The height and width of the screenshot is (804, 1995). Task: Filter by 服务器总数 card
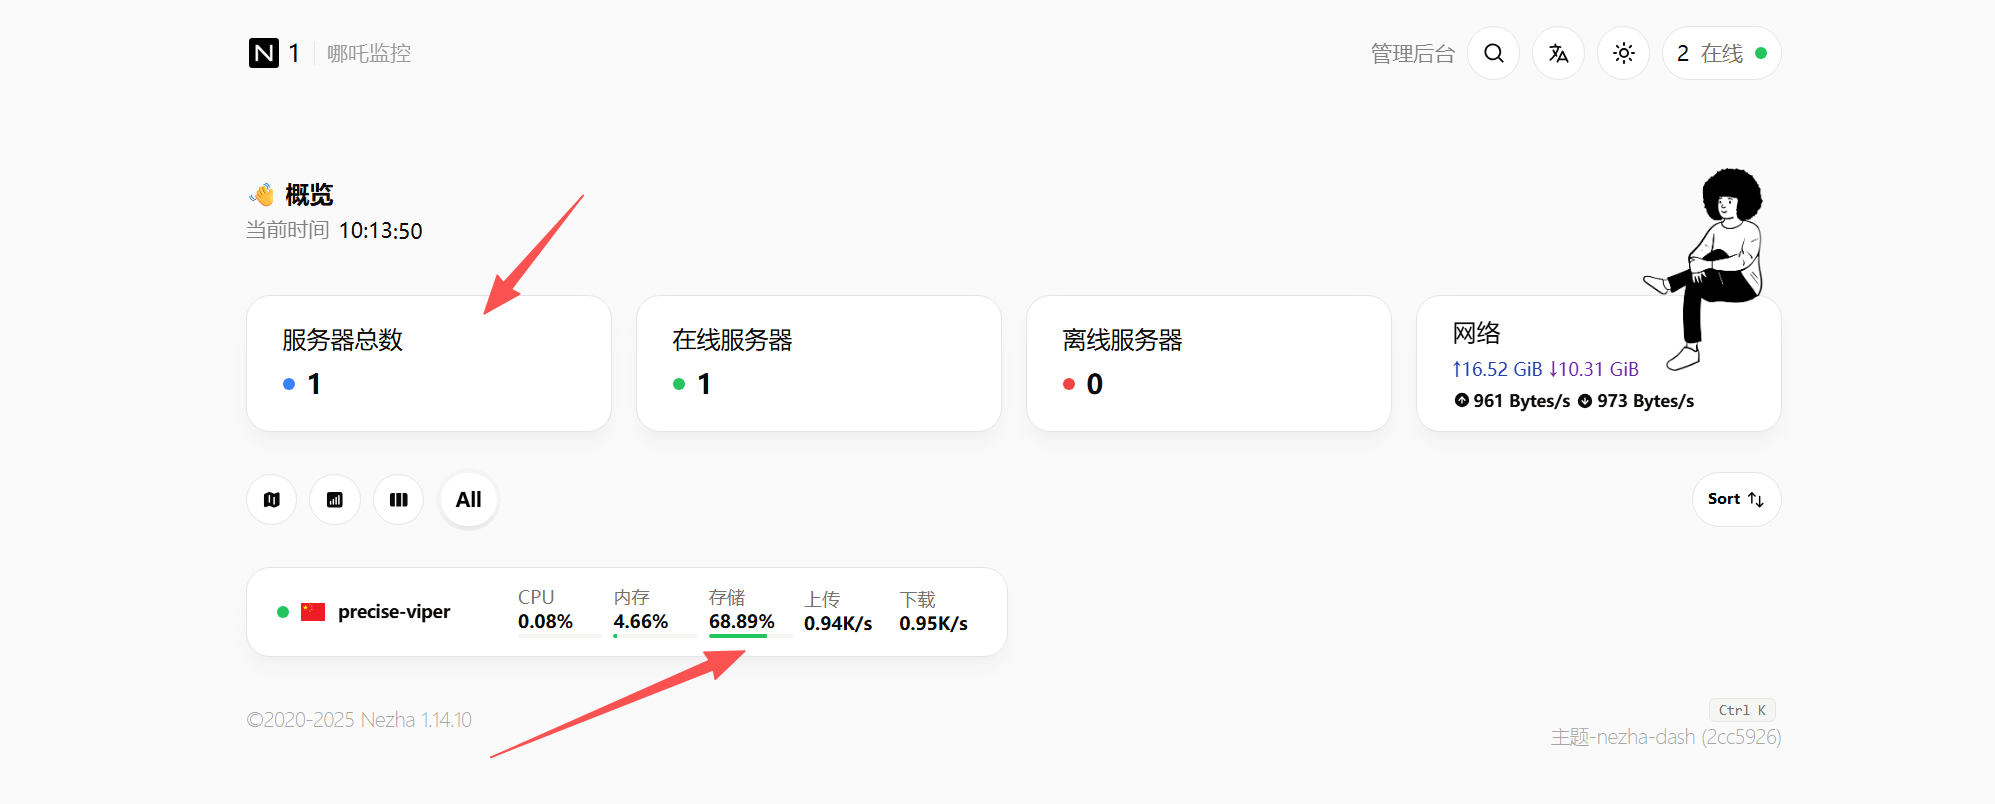point(428,363)
